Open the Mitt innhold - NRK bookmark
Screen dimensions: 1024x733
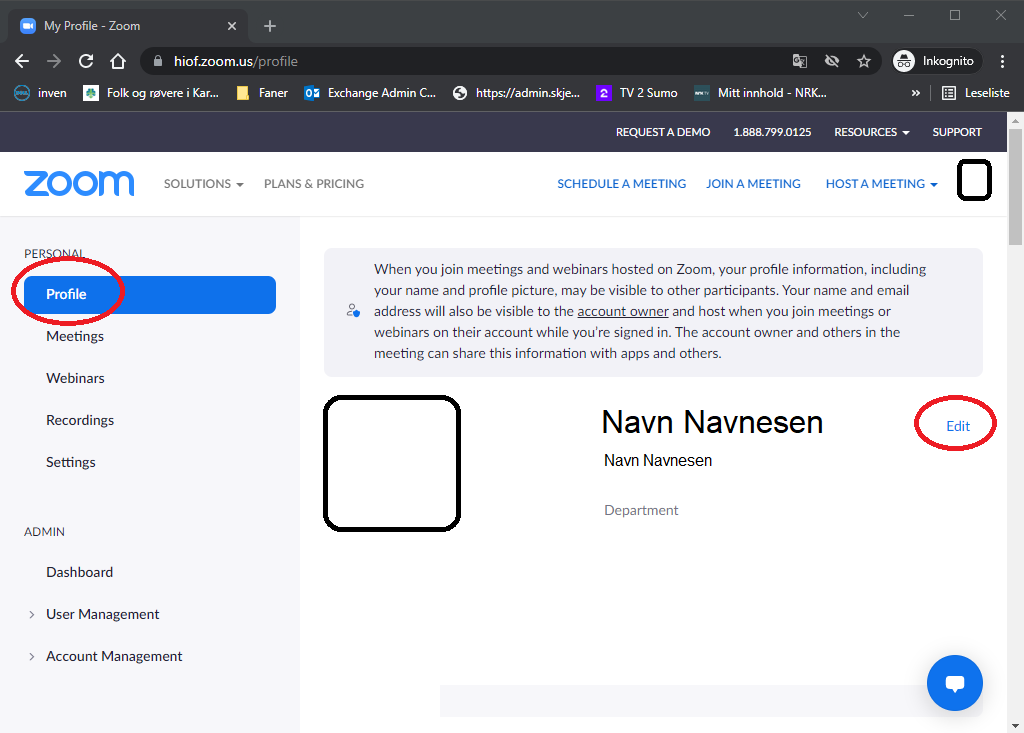[761, 93]
